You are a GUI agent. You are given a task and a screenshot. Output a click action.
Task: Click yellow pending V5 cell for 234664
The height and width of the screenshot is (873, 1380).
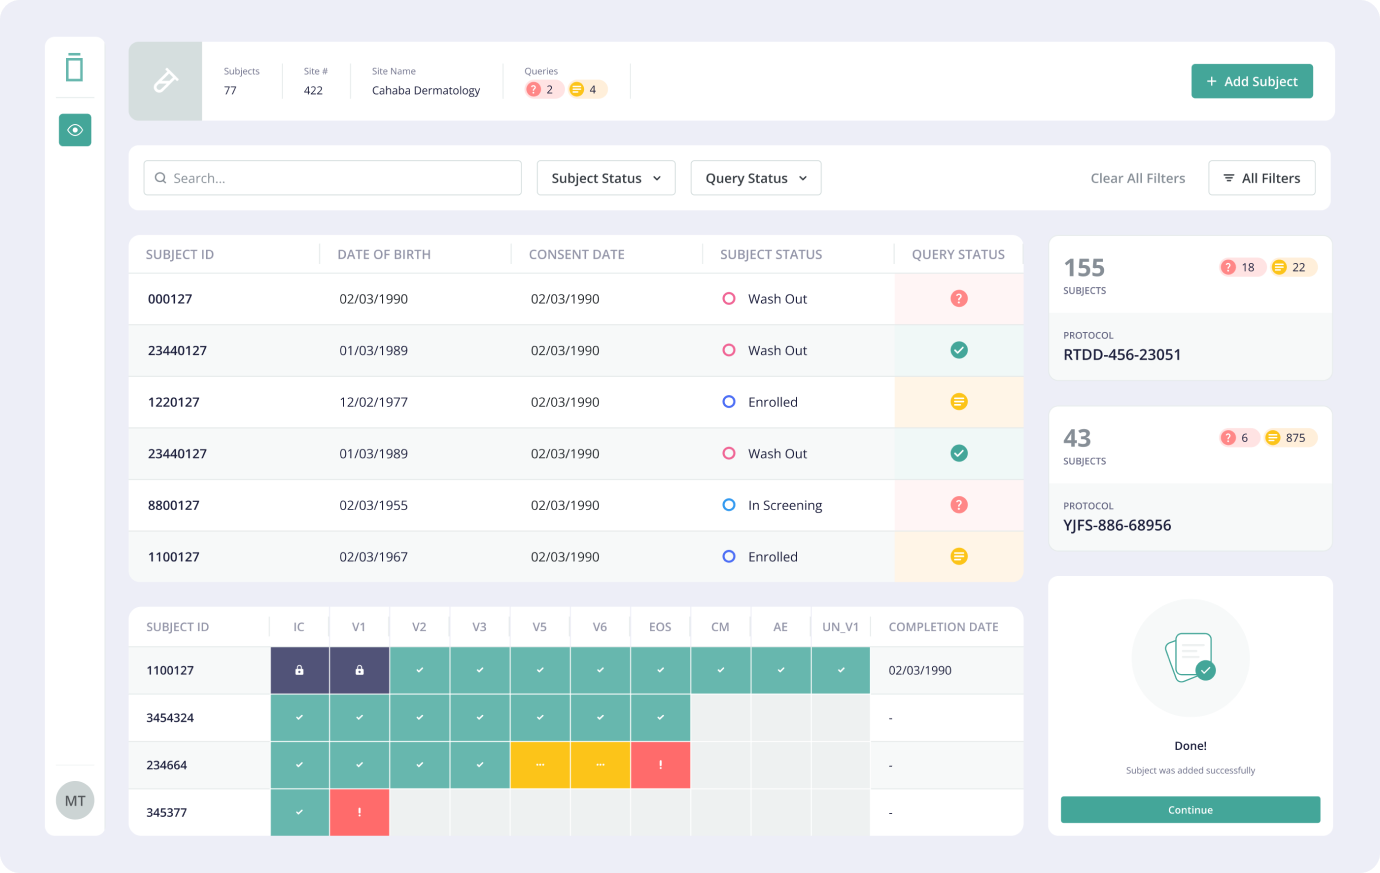[540, 765]
